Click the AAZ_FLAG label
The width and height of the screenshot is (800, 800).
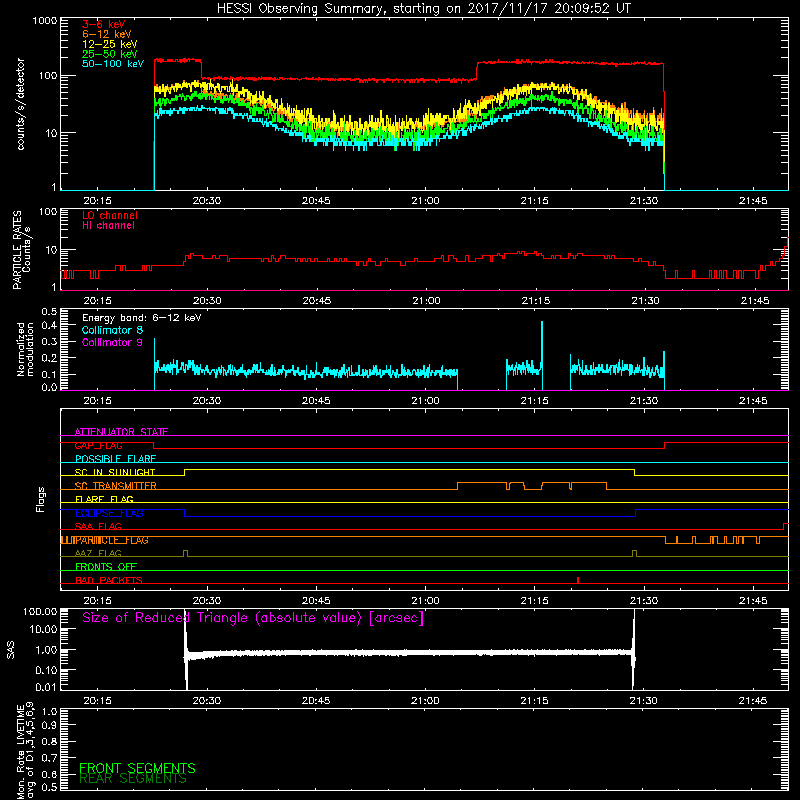[98, 554]
